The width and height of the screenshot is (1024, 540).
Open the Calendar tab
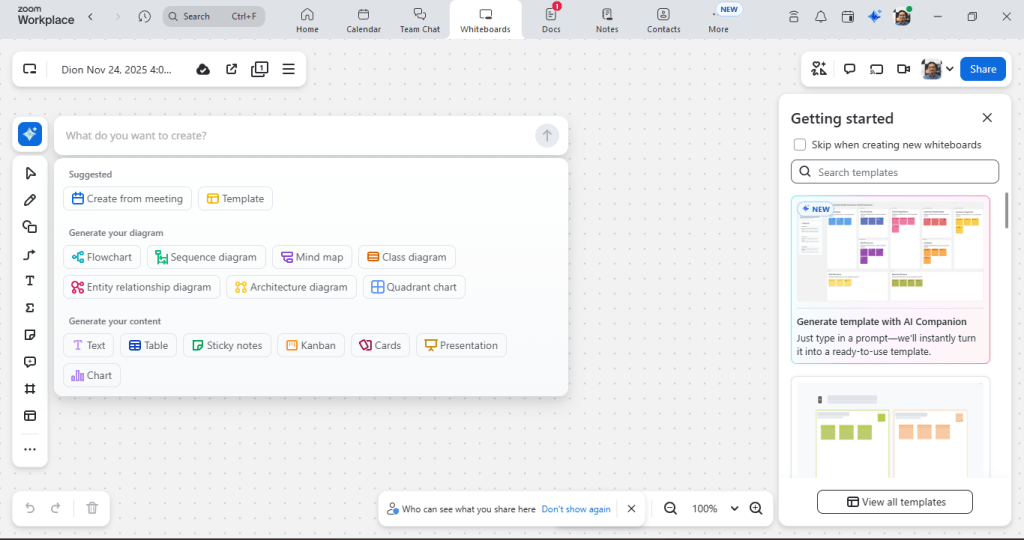(x=364, y=20)
